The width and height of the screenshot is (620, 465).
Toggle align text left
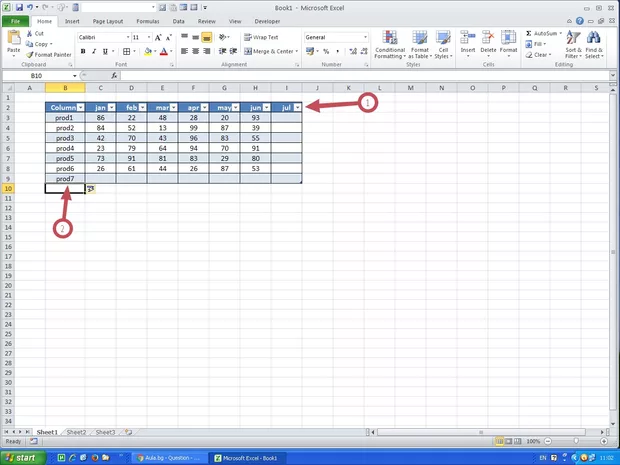(184, 51)
